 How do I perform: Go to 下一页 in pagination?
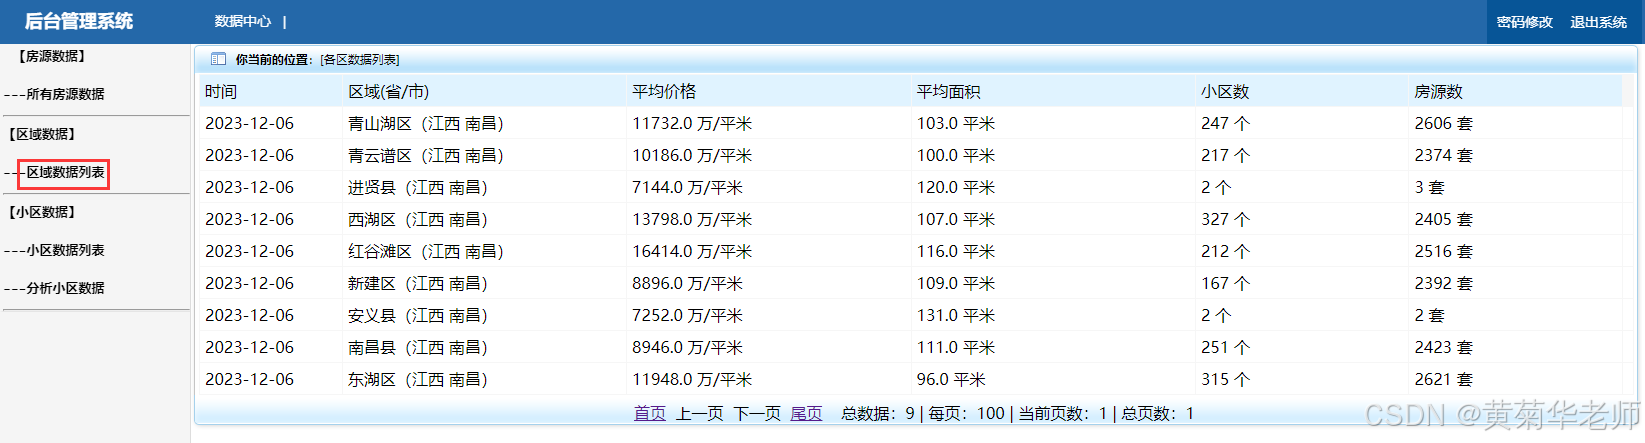(757, 413)
